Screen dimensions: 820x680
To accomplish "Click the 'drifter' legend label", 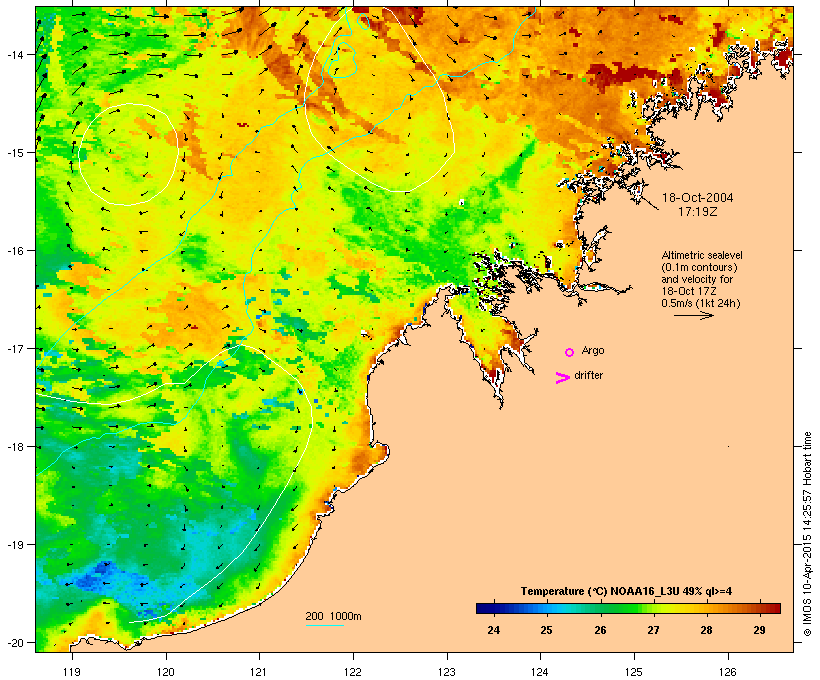I will click(x=588, y=375).
